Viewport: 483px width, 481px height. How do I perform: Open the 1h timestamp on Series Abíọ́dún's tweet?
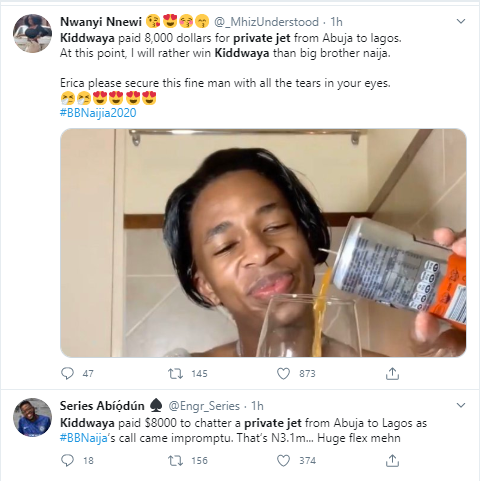point(257,406)
